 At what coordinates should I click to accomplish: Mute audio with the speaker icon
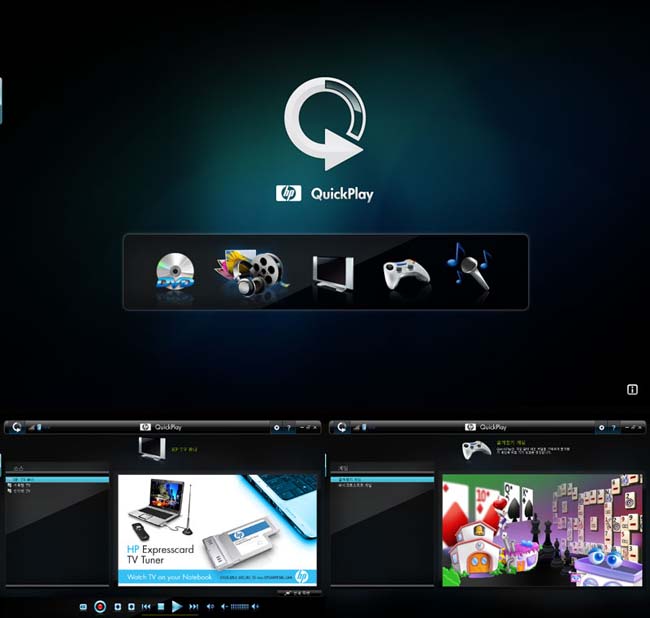pos(210,607)
